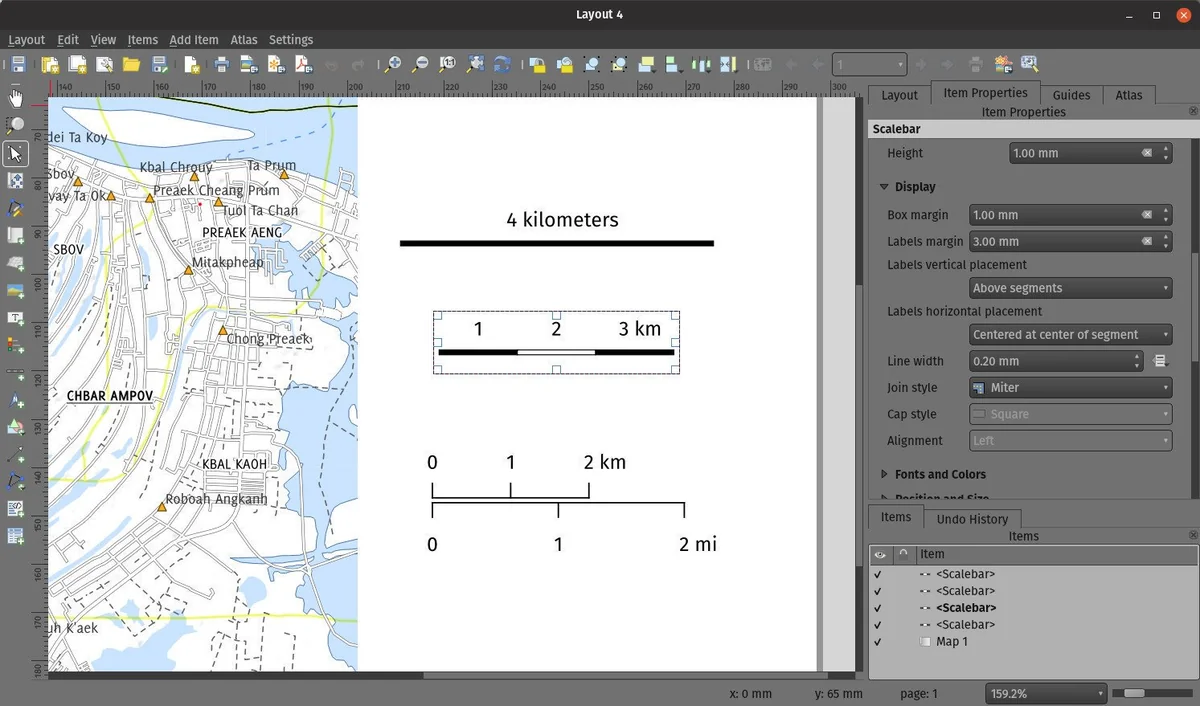Viewport: 1200px width, 706px height.
Task: Toggle visibility checkbox of first Scalebar item
Action: (x=878, y=574)
